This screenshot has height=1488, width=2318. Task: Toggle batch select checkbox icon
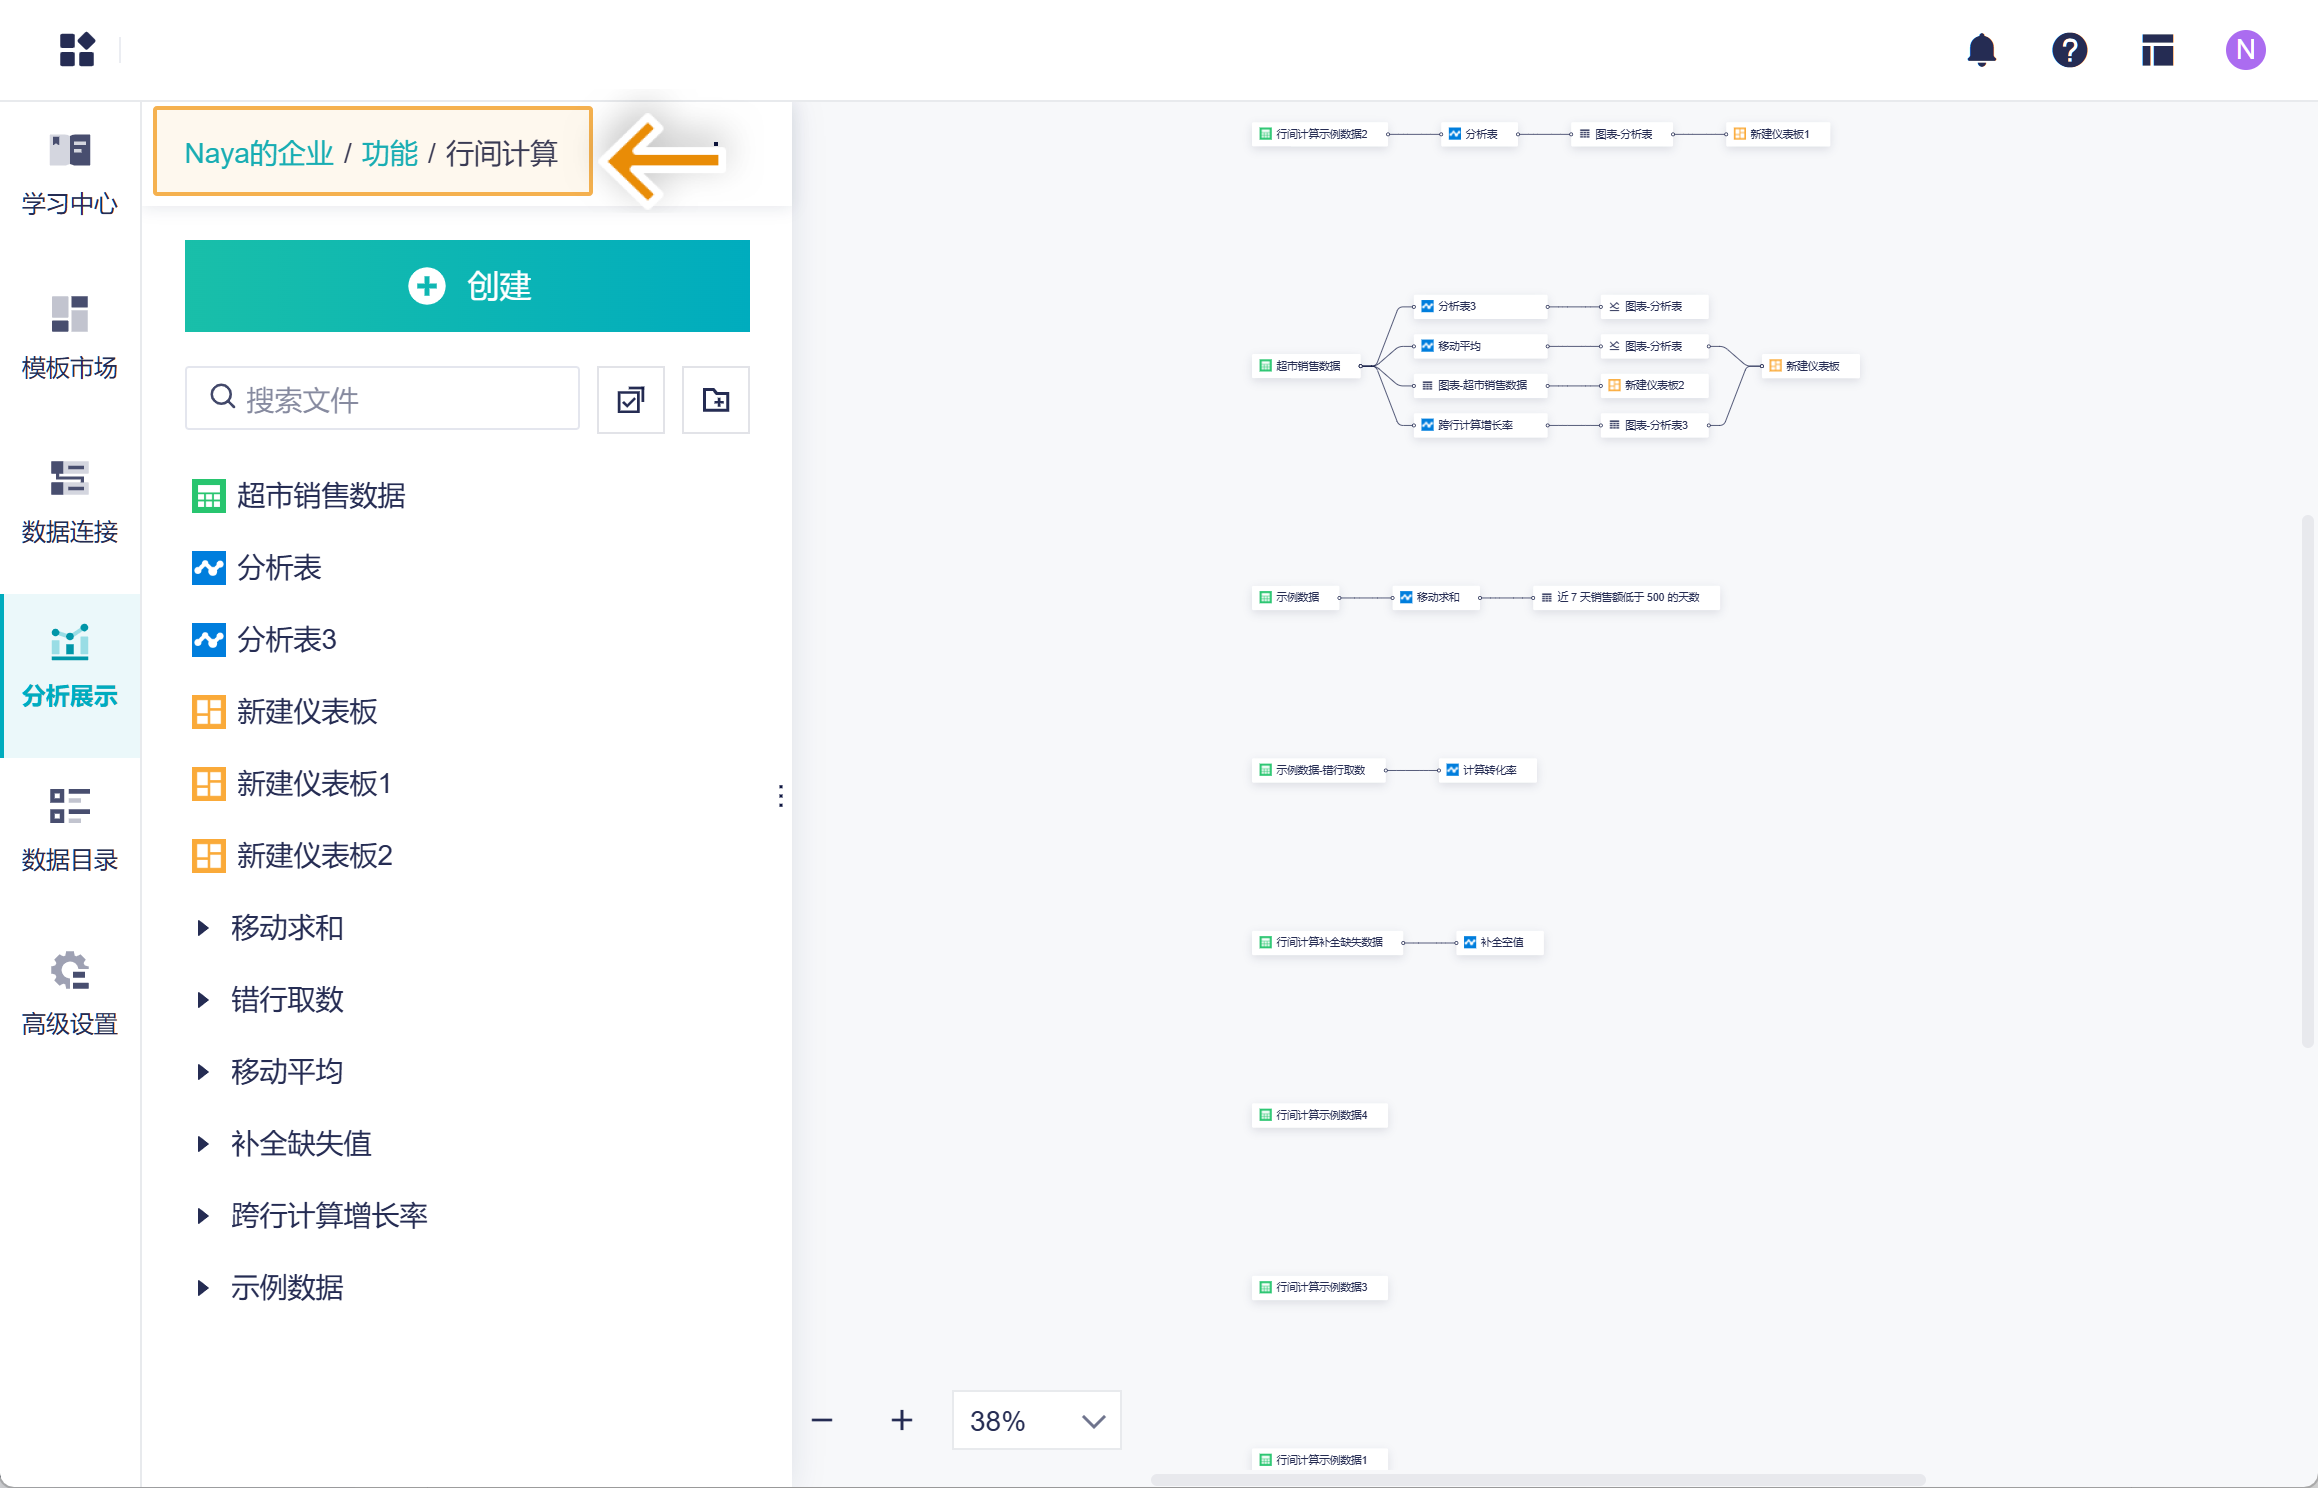630,400
